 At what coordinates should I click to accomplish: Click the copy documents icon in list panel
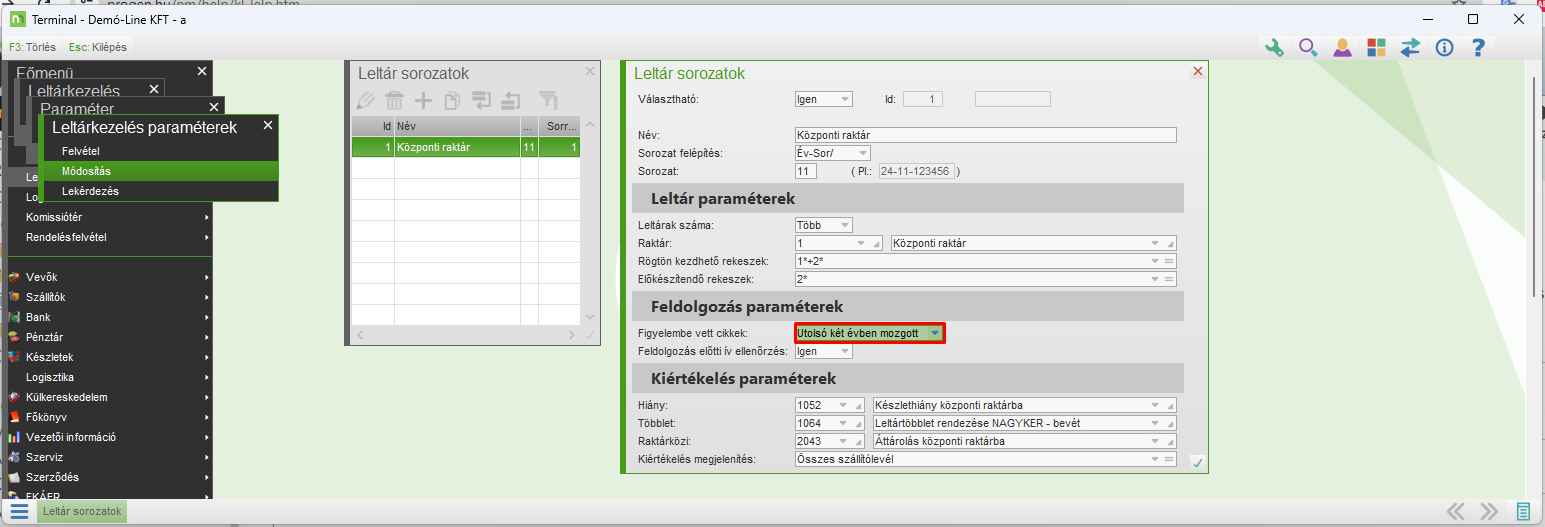click(x=452, y=99)
